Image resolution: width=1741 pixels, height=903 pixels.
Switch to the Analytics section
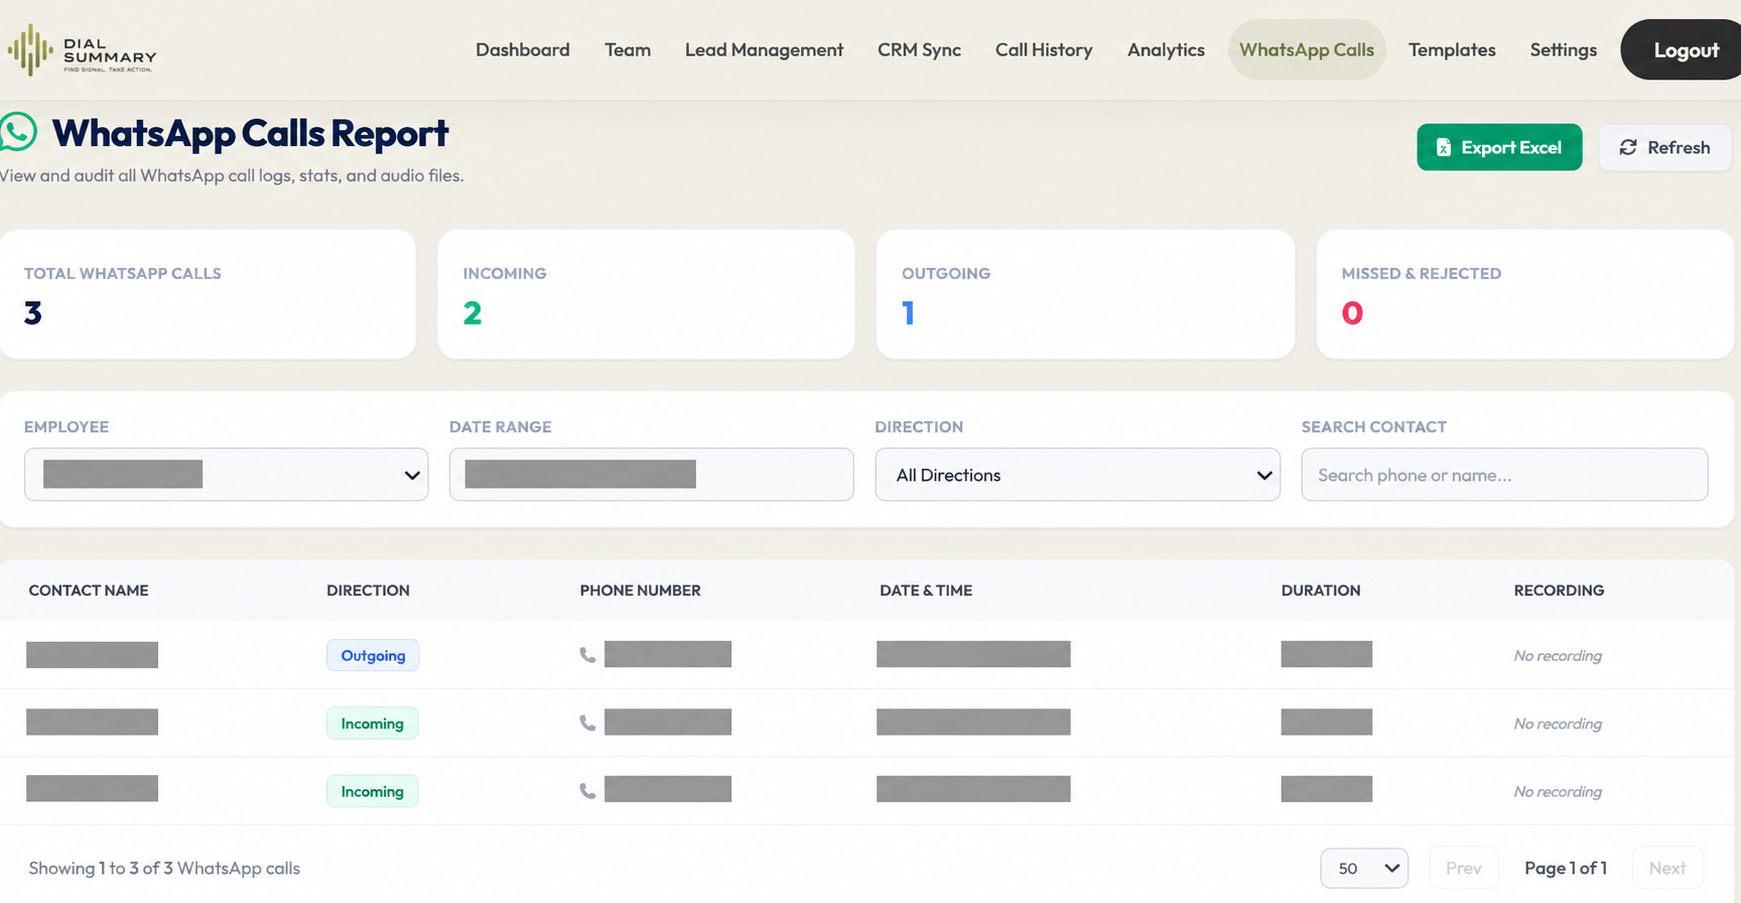click(x=1166, y=50)
